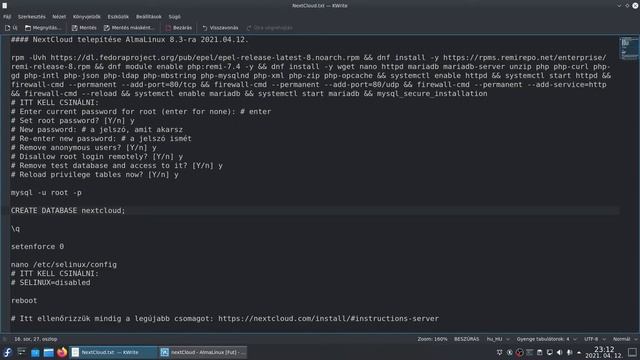640x360 pixels.
Task: Click the 'reboot' line
Action: click(24, 300)
